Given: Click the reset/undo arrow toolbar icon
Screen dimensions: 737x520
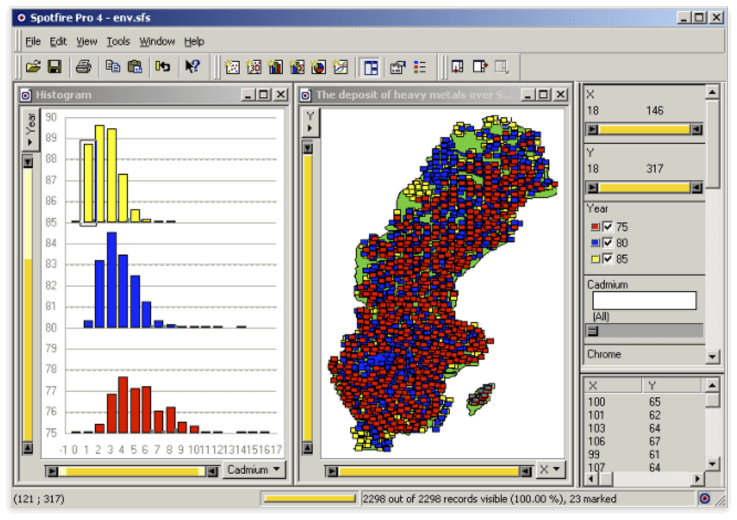Looking at the screenshot, I should click(163, 67).
